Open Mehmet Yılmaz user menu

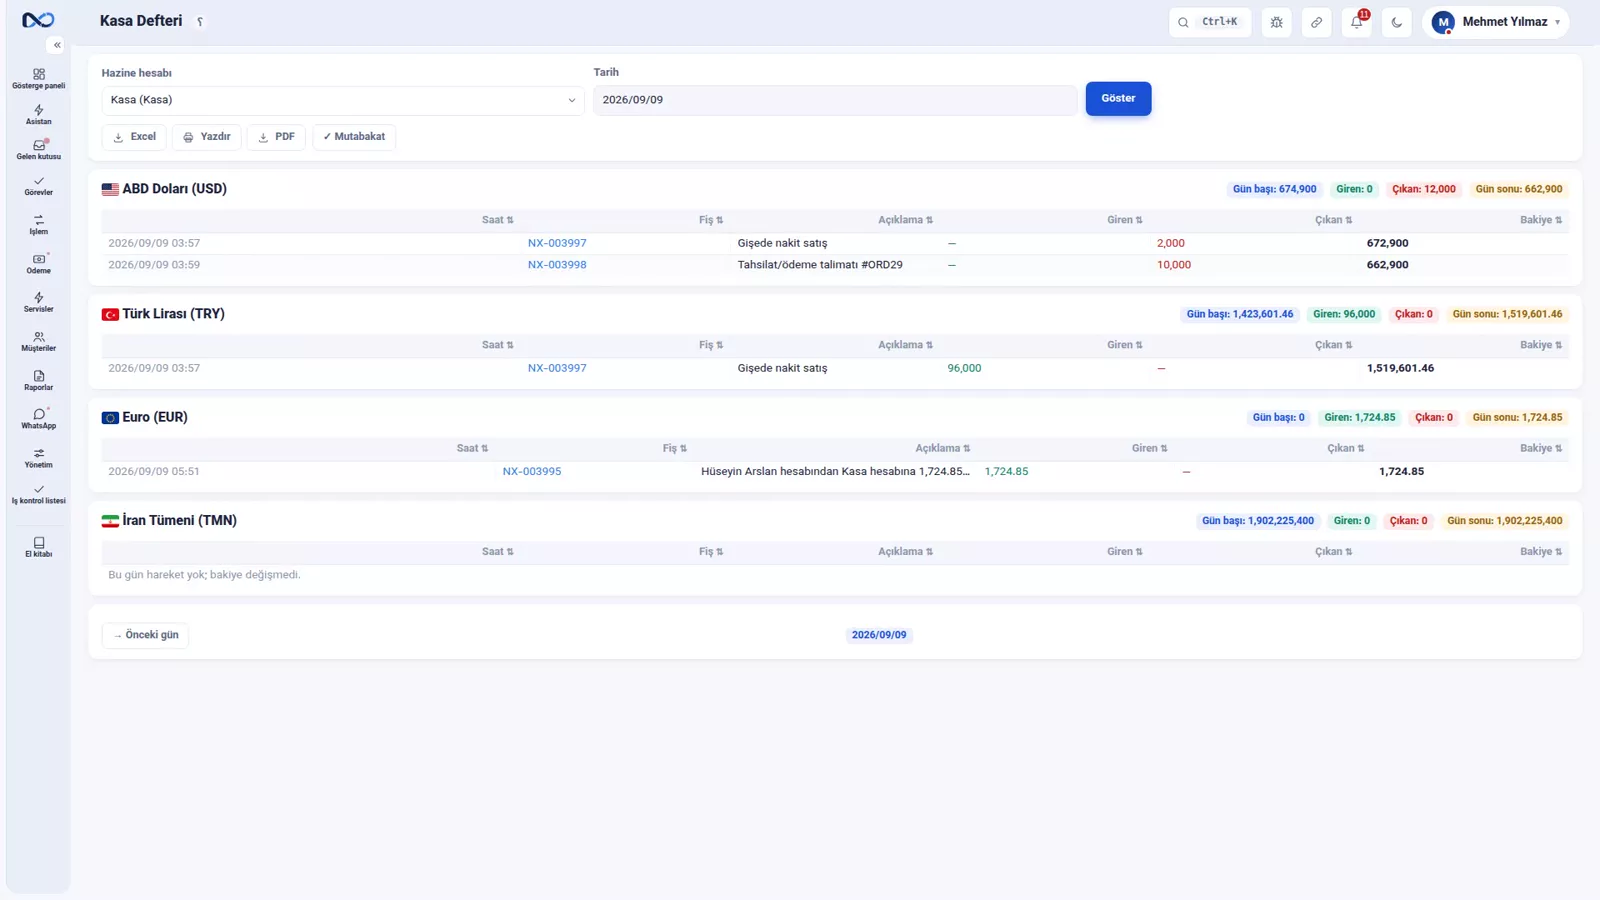click(x=1496, y=22)
